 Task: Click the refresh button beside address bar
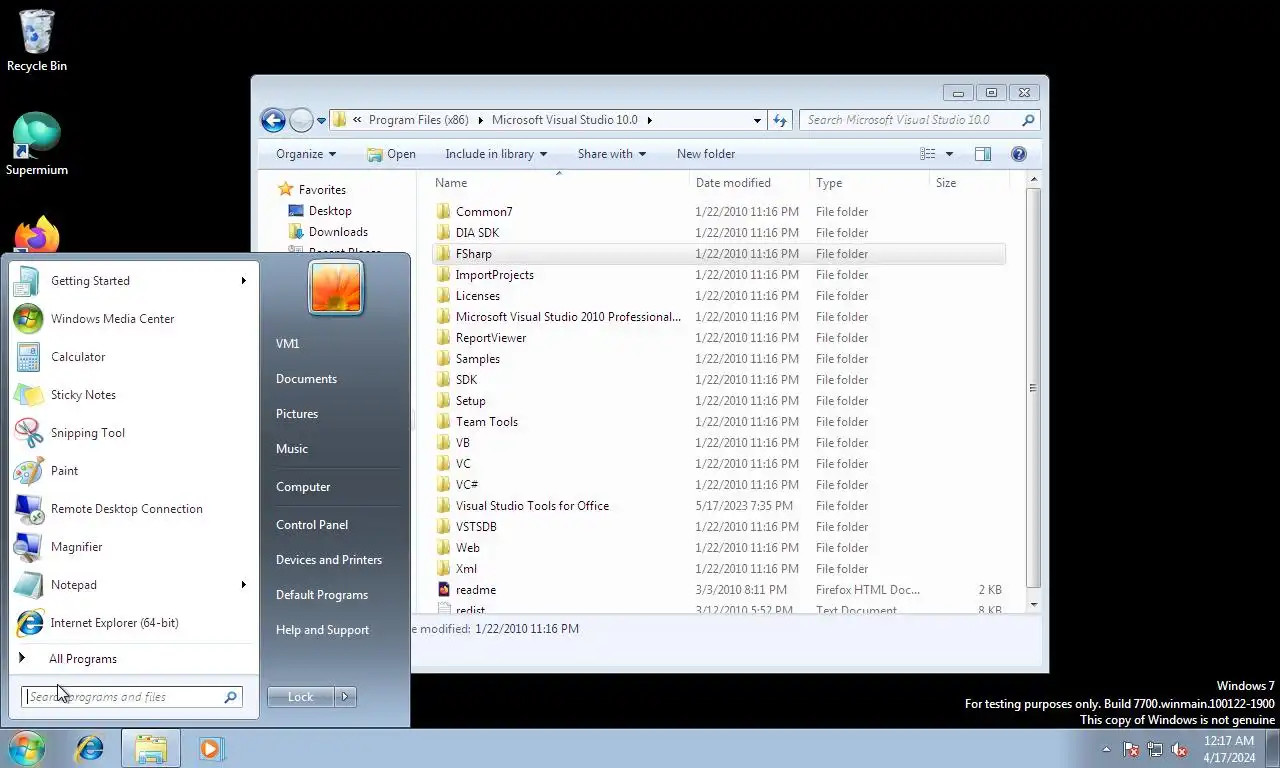781,120
